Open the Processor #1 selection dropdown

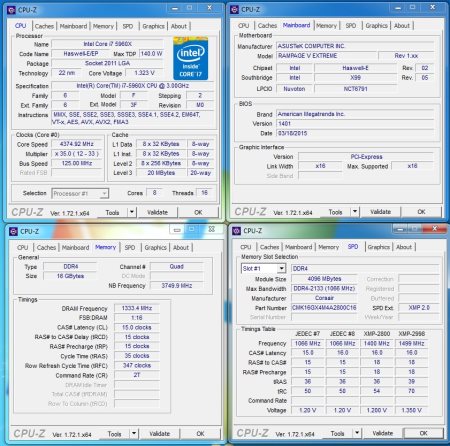[80, 193]
